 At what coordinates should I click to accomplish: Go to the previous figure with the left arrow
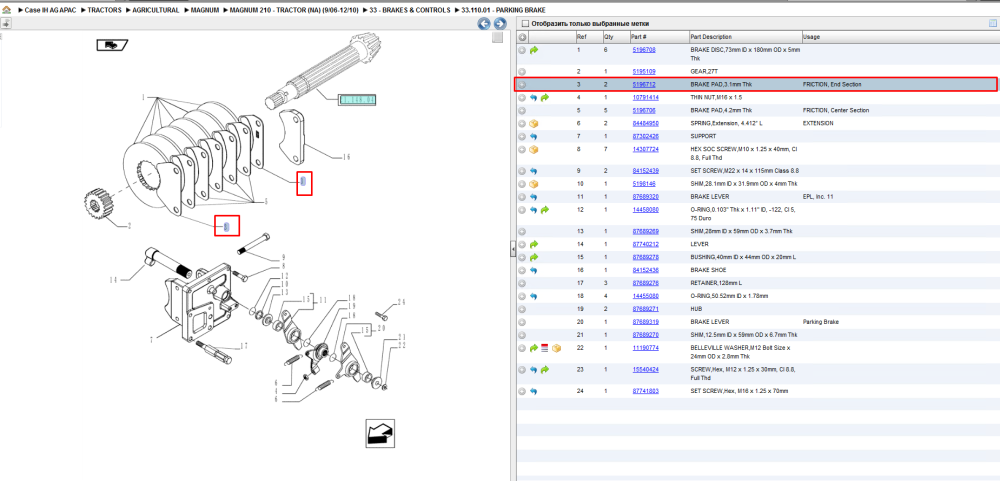[x=484, y=24]
